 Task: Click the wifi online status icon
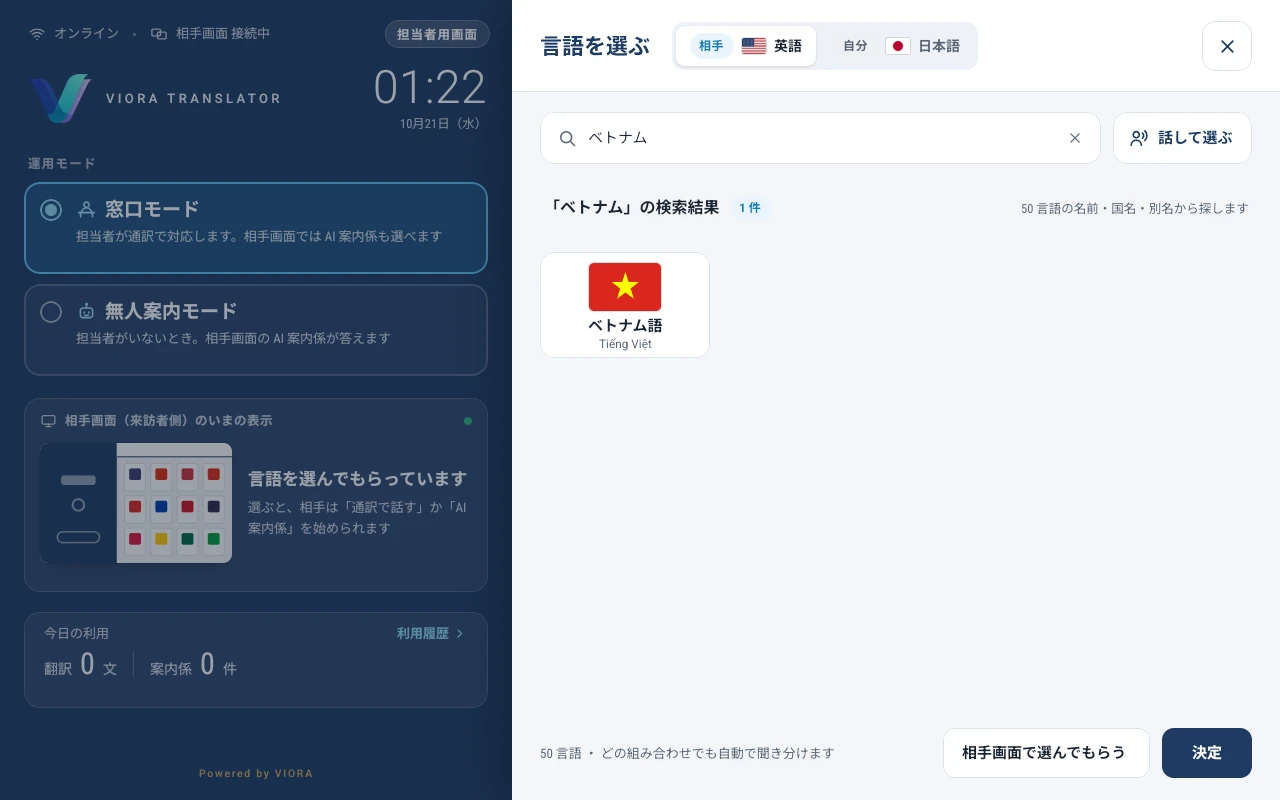(37, 34)
